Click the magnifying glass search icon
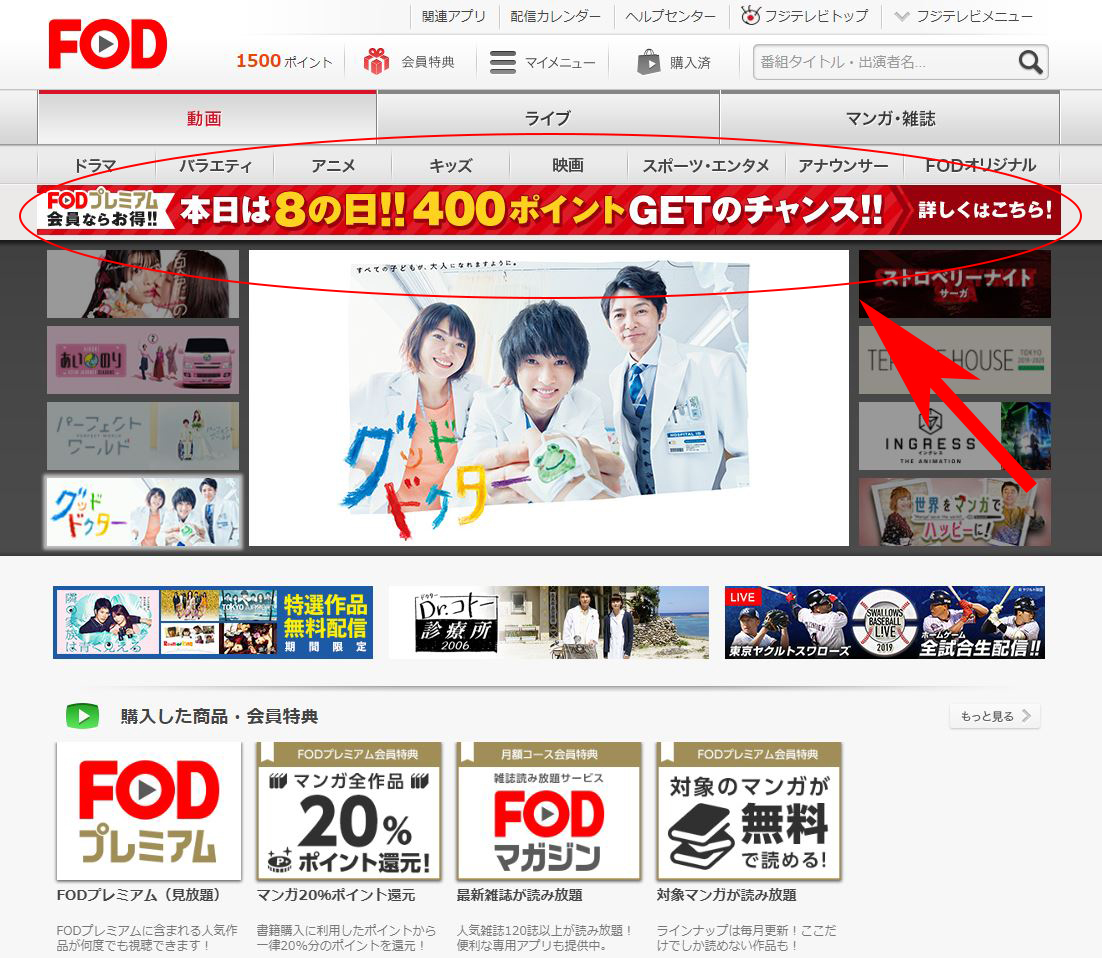 pyautogui.click(x=1030, y=62)
